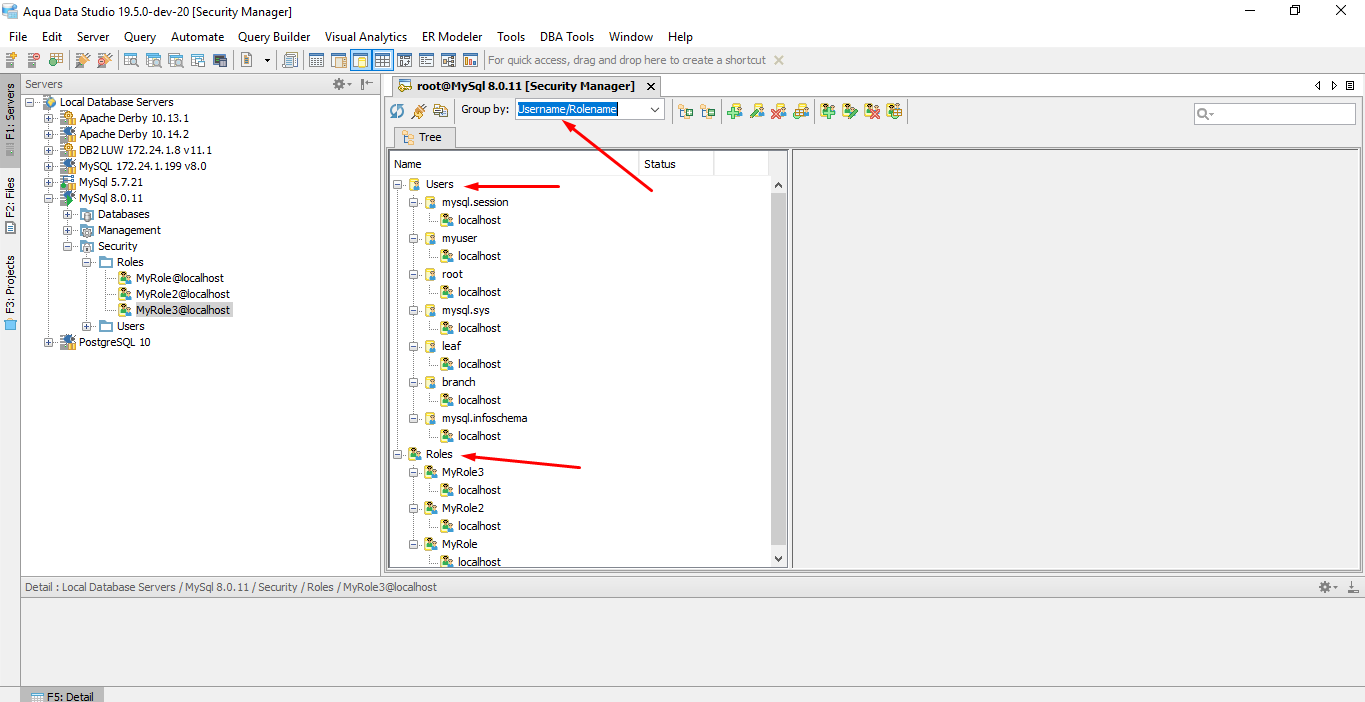
Task: Click Collapse All nodes icon in Security Manager
Action: (708, 111)
